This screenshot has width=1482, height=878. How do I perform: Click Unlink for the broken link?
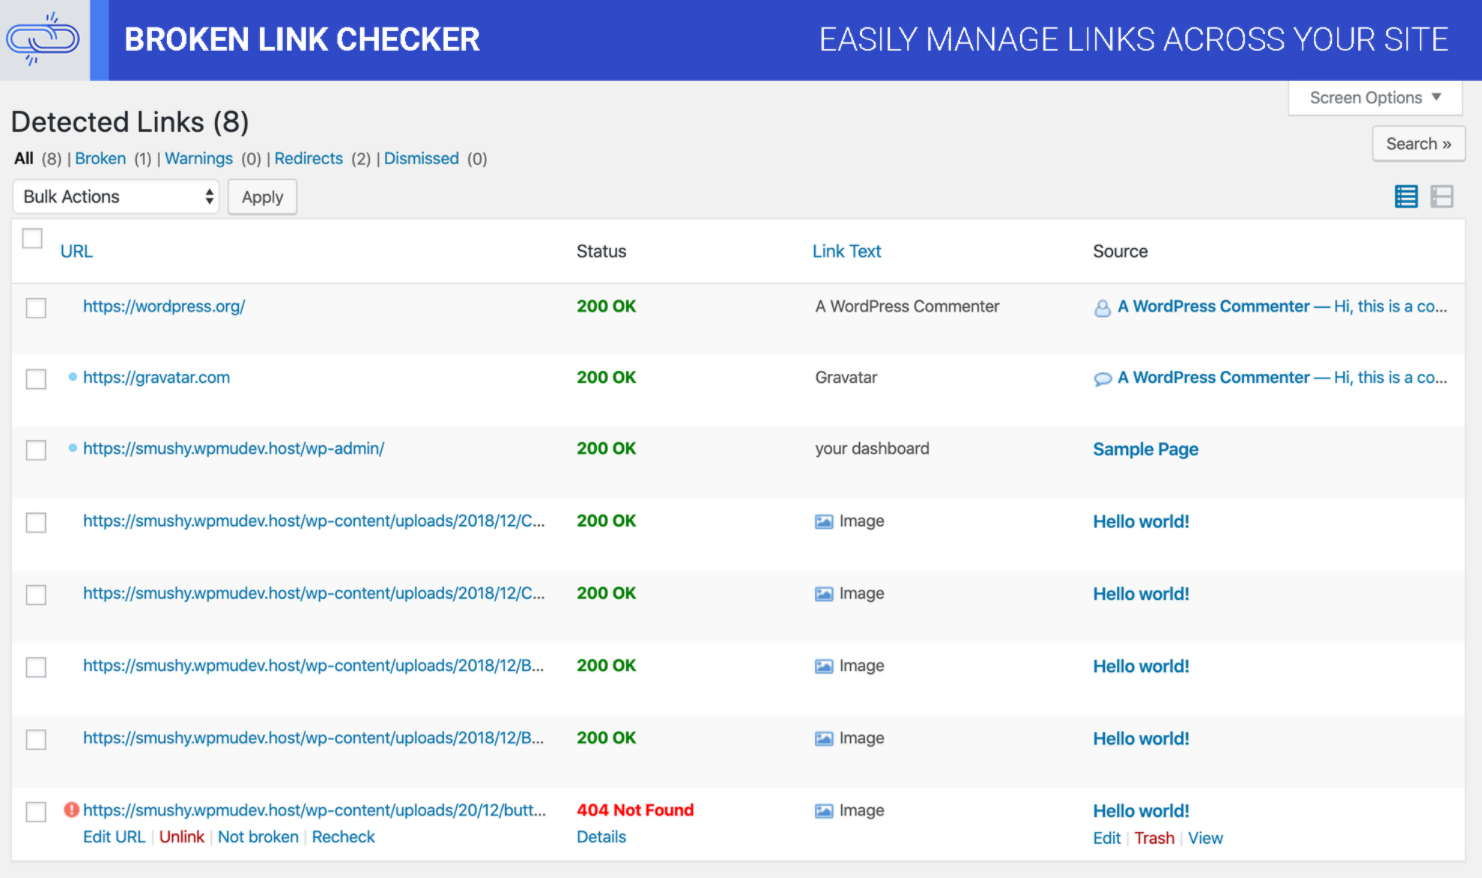[x=181, y=837]
